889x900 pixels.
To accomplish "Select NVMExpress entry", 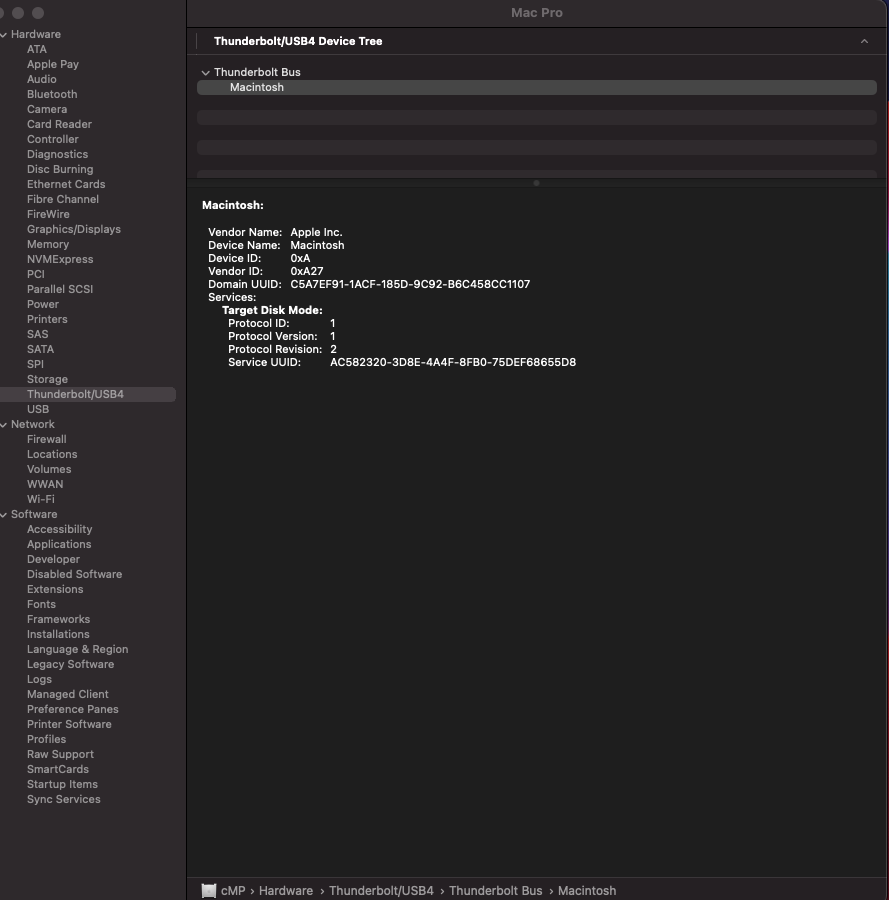I will (x=60, y=259).
